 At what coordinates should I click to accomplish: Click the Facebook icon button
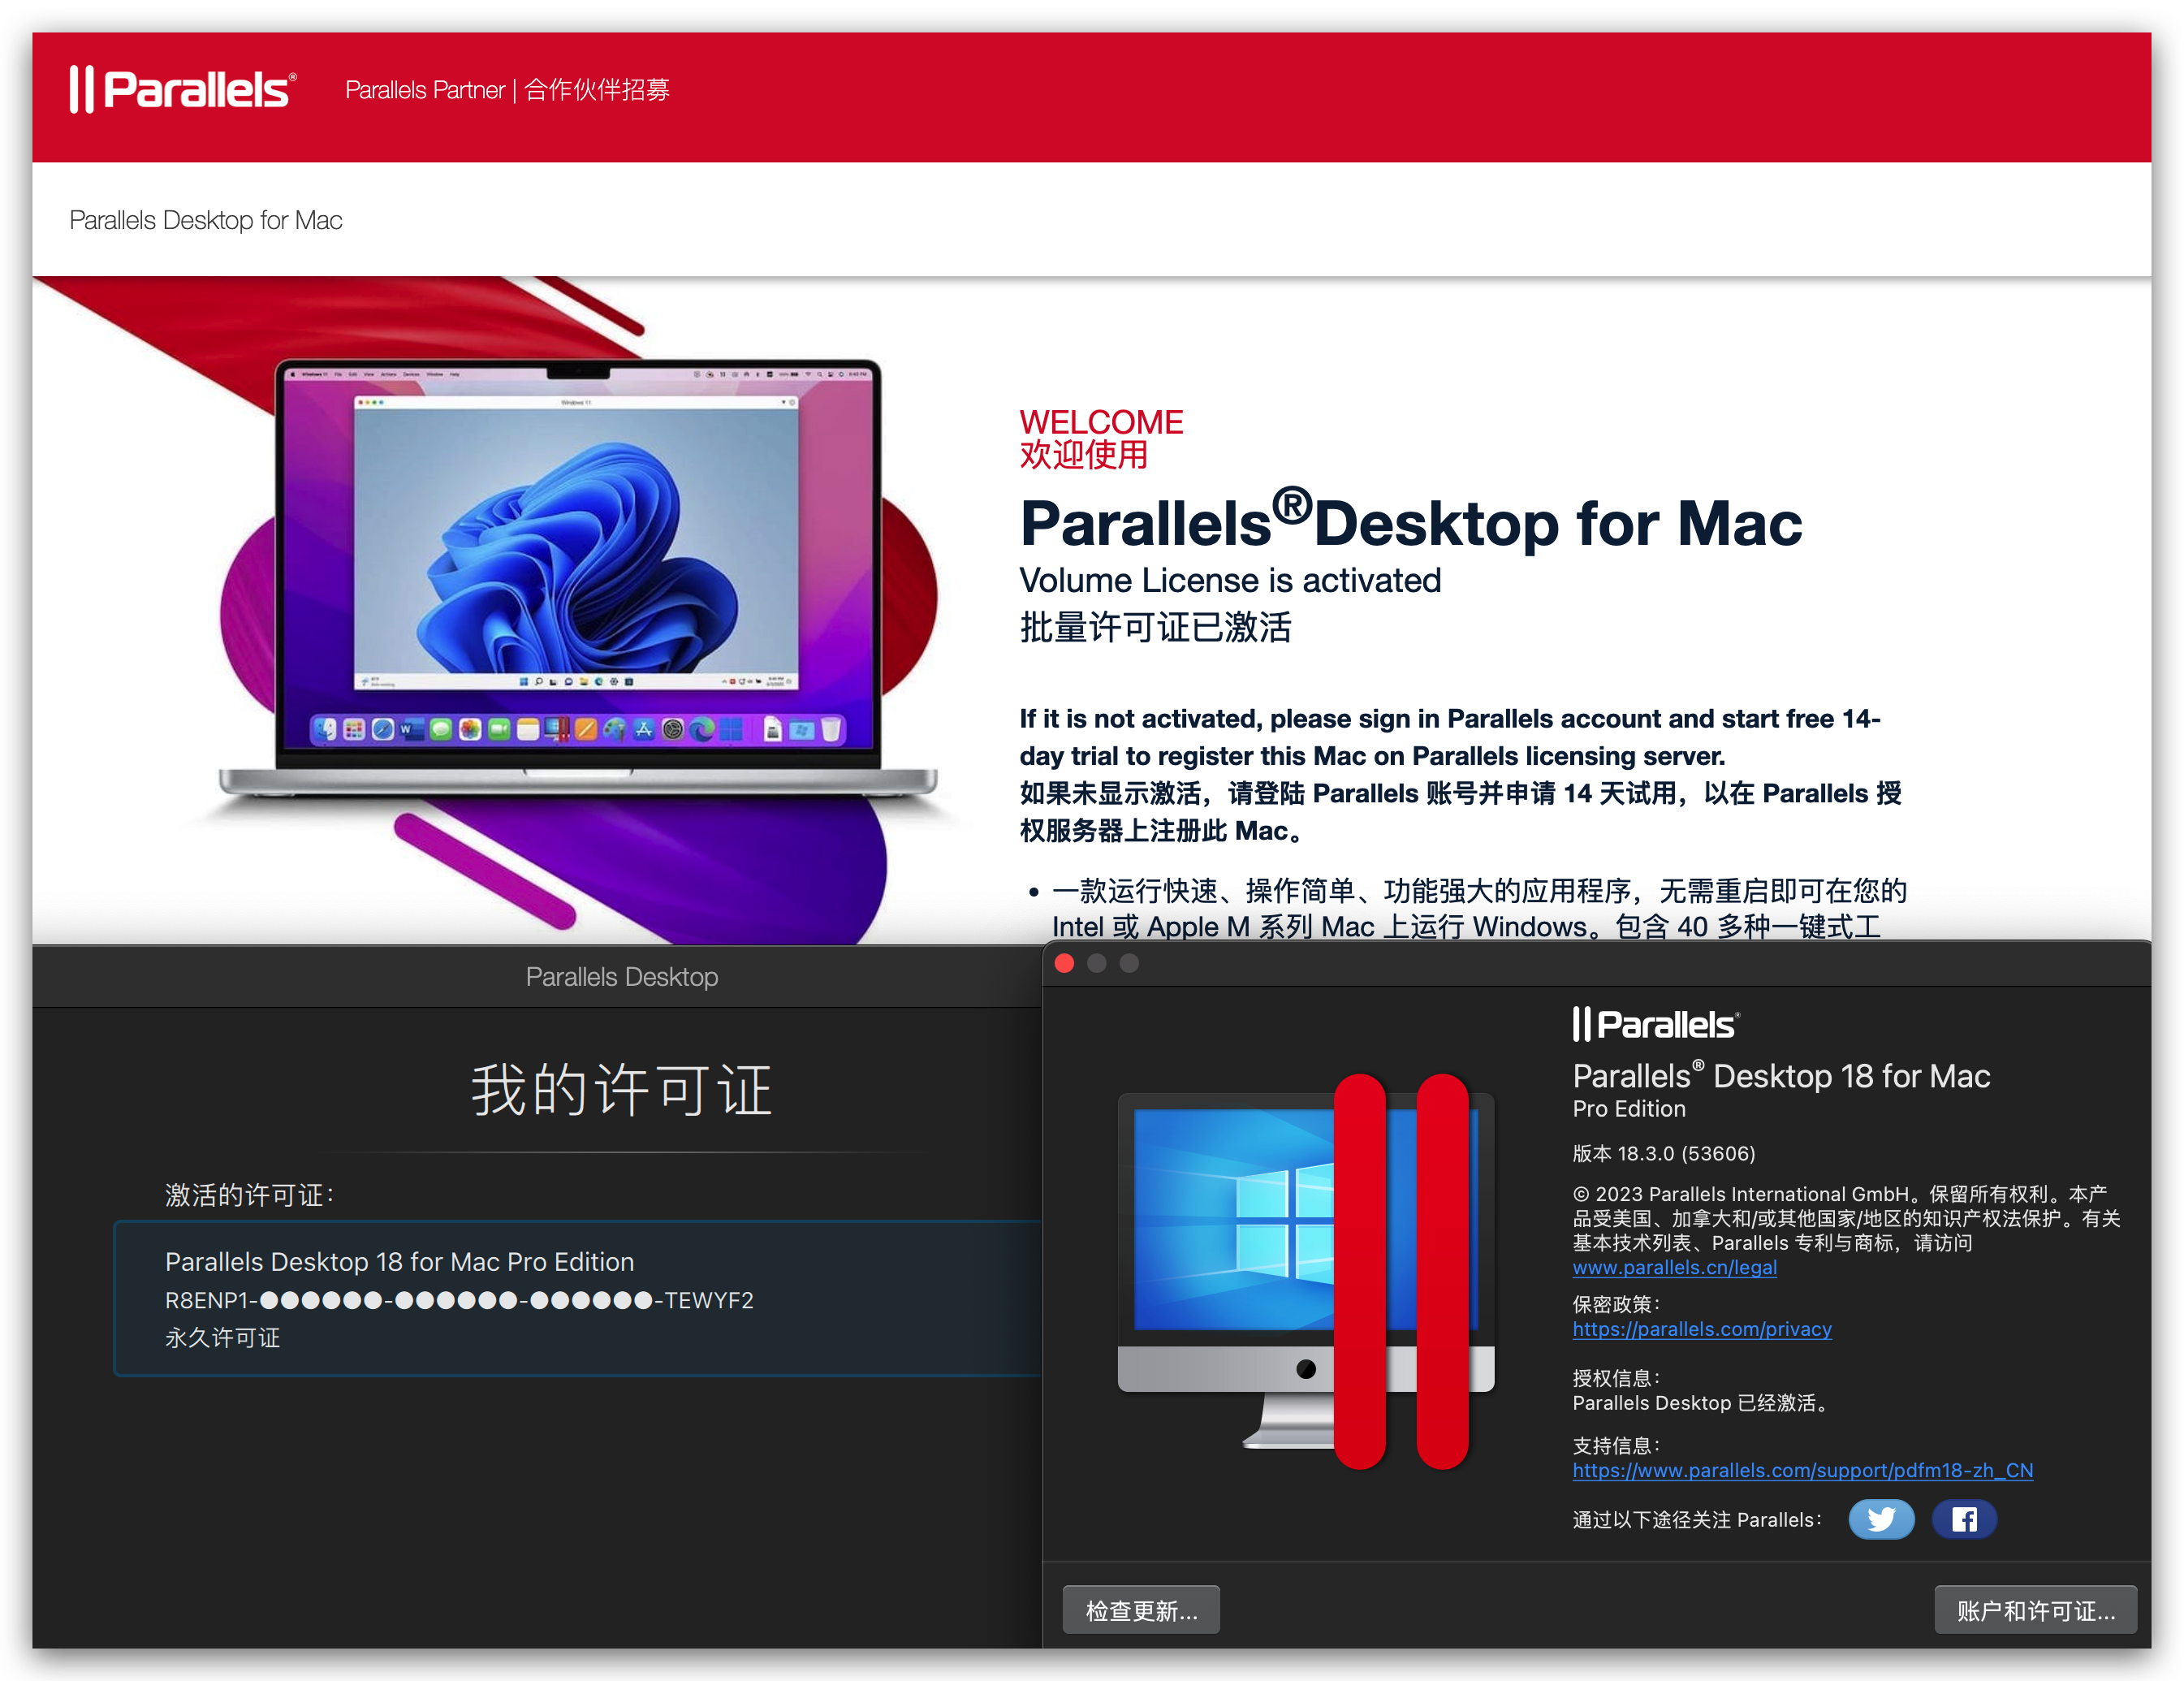[x=1963, y=1519]
